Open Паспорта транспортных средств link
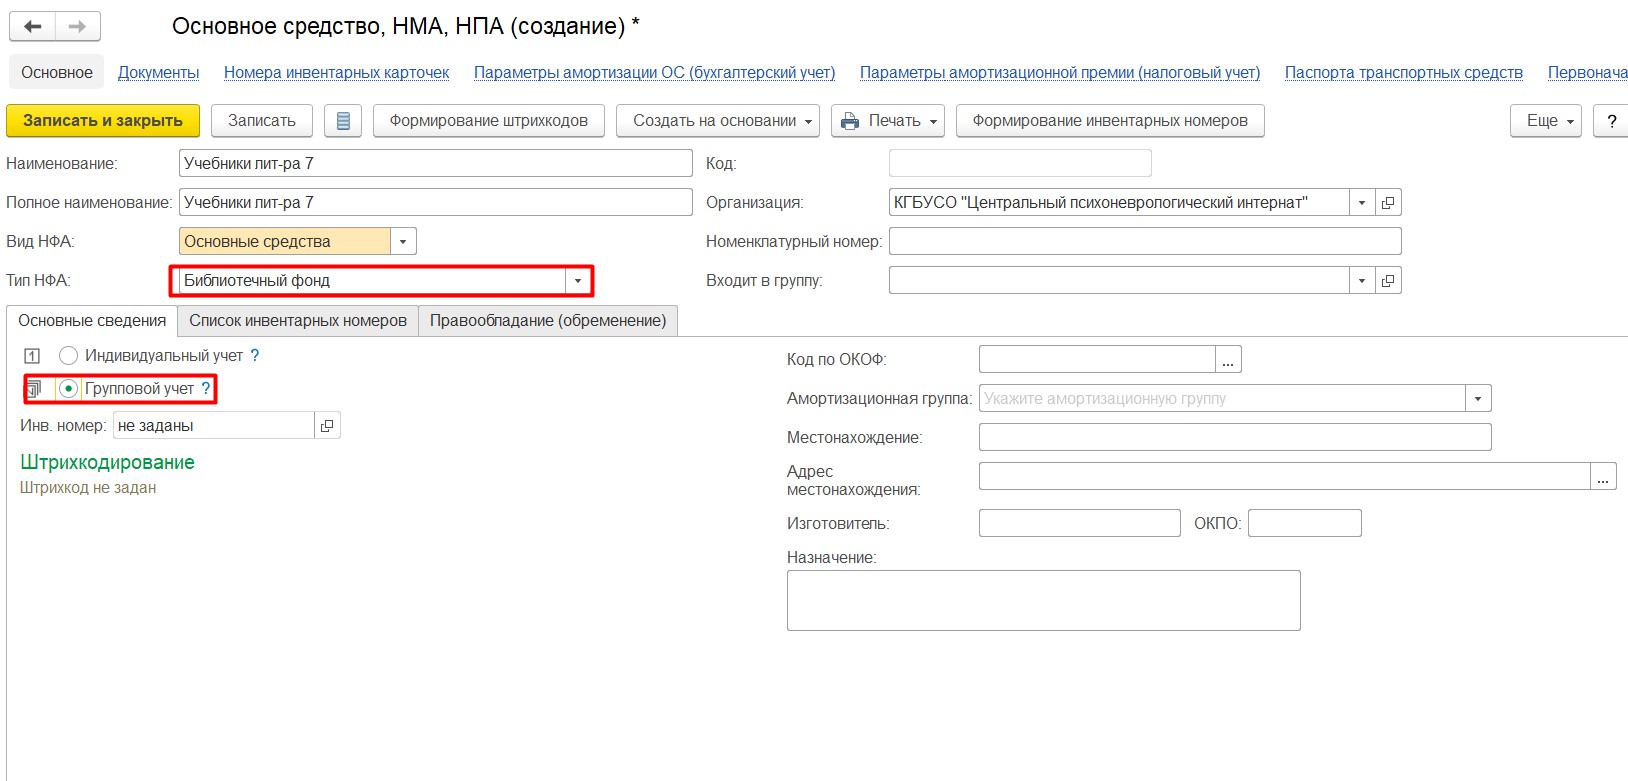1628x781 pixels. pyautogui.click(x=1404, y=73)
